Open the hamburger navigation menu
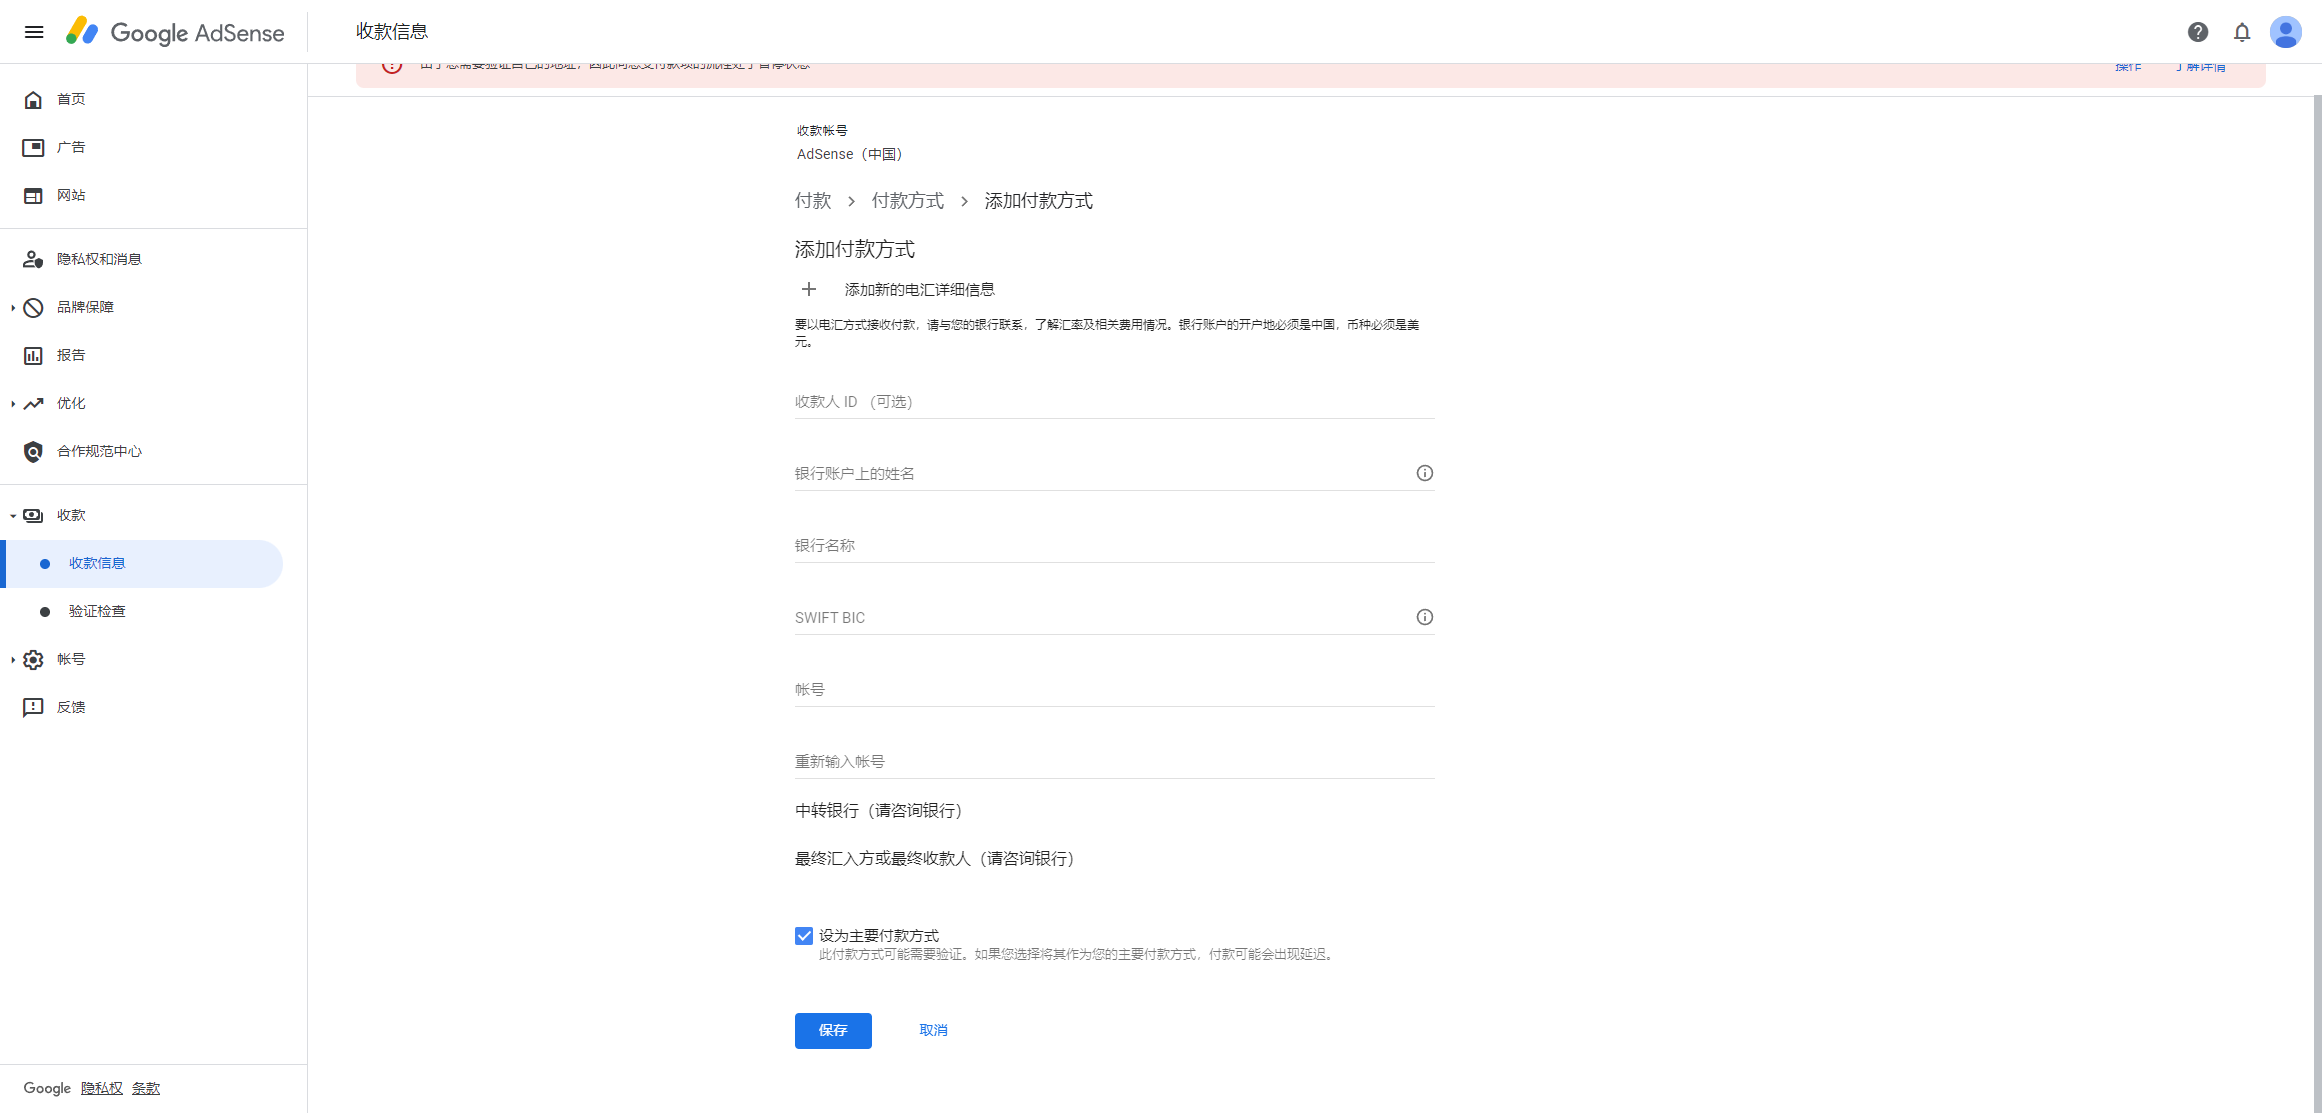Viewport: 2322px width, 1113px height. pos(33,31)
